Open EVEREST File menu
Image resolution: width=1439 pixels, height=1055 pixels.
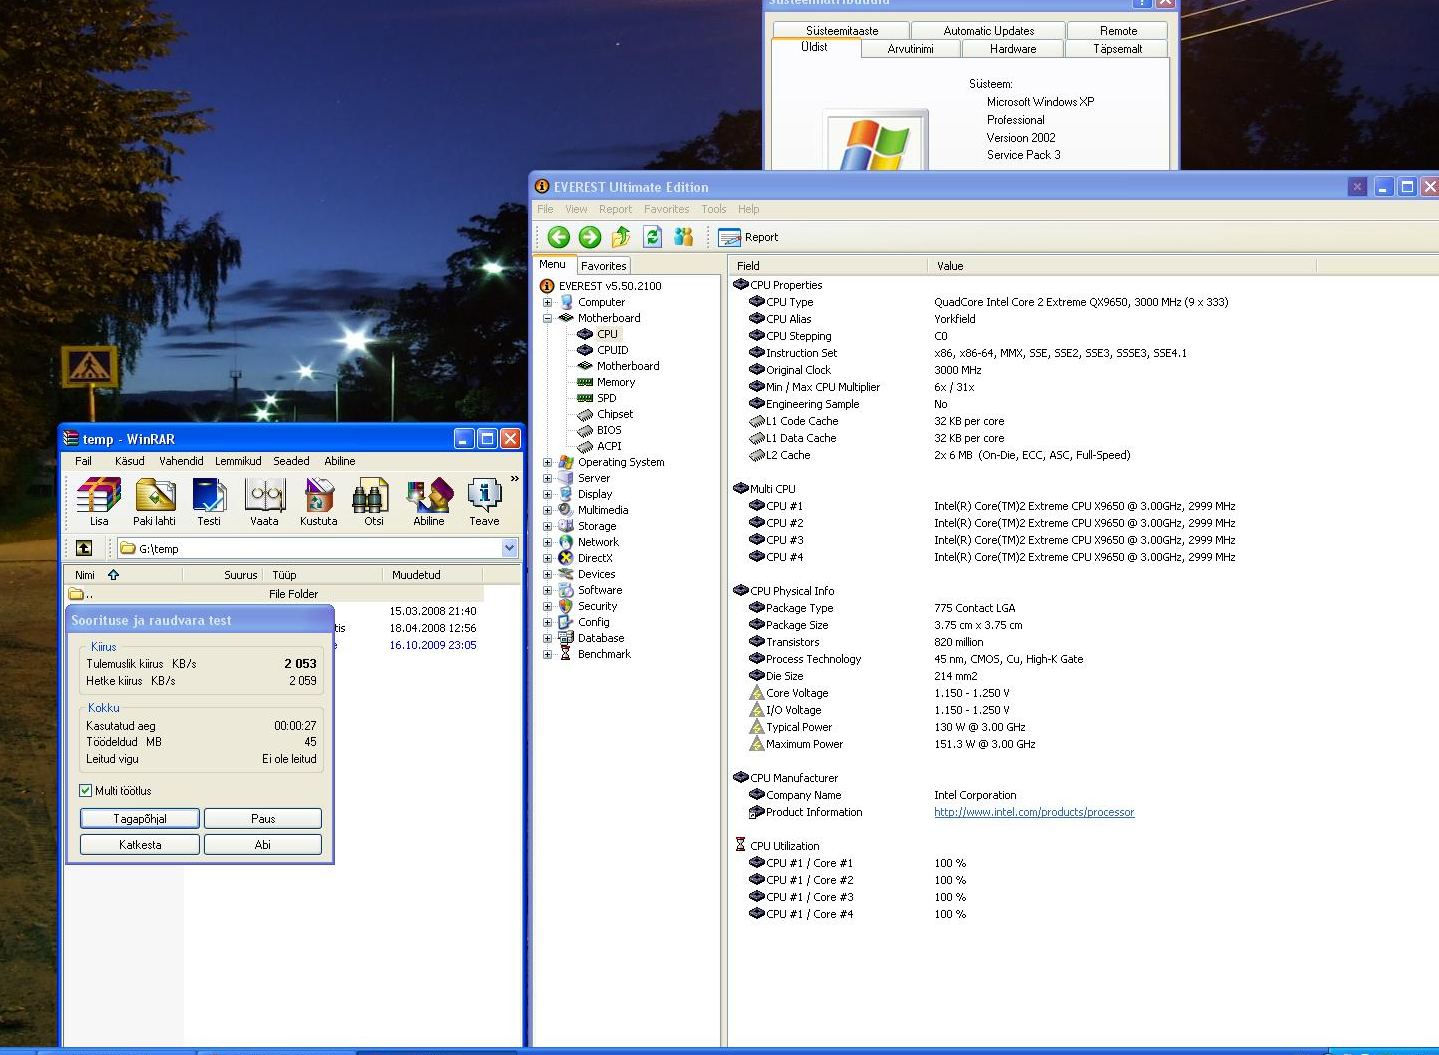pos(545,209)
